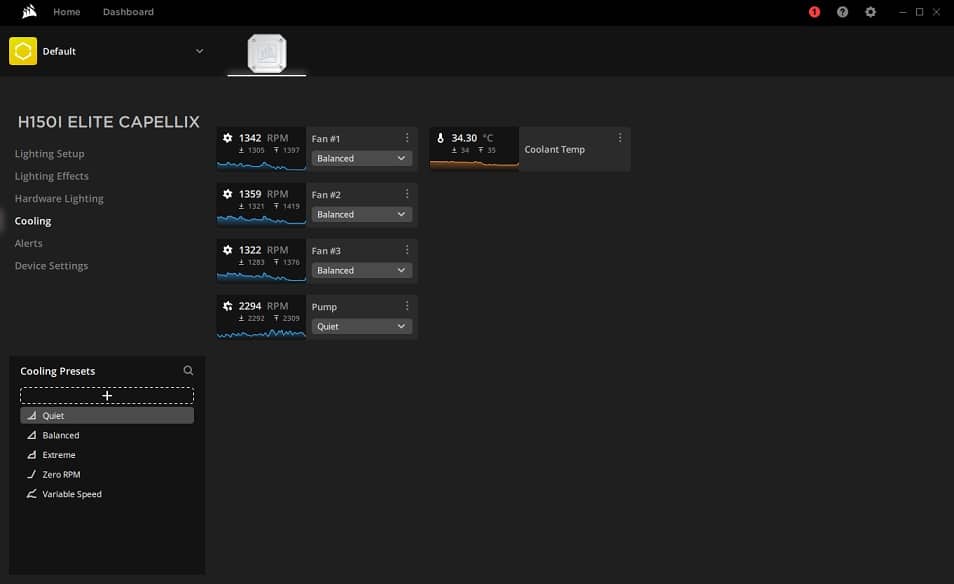Screen dimensions: 954x584
Task: Open the settings gear icon
Action: click(870, 12)
